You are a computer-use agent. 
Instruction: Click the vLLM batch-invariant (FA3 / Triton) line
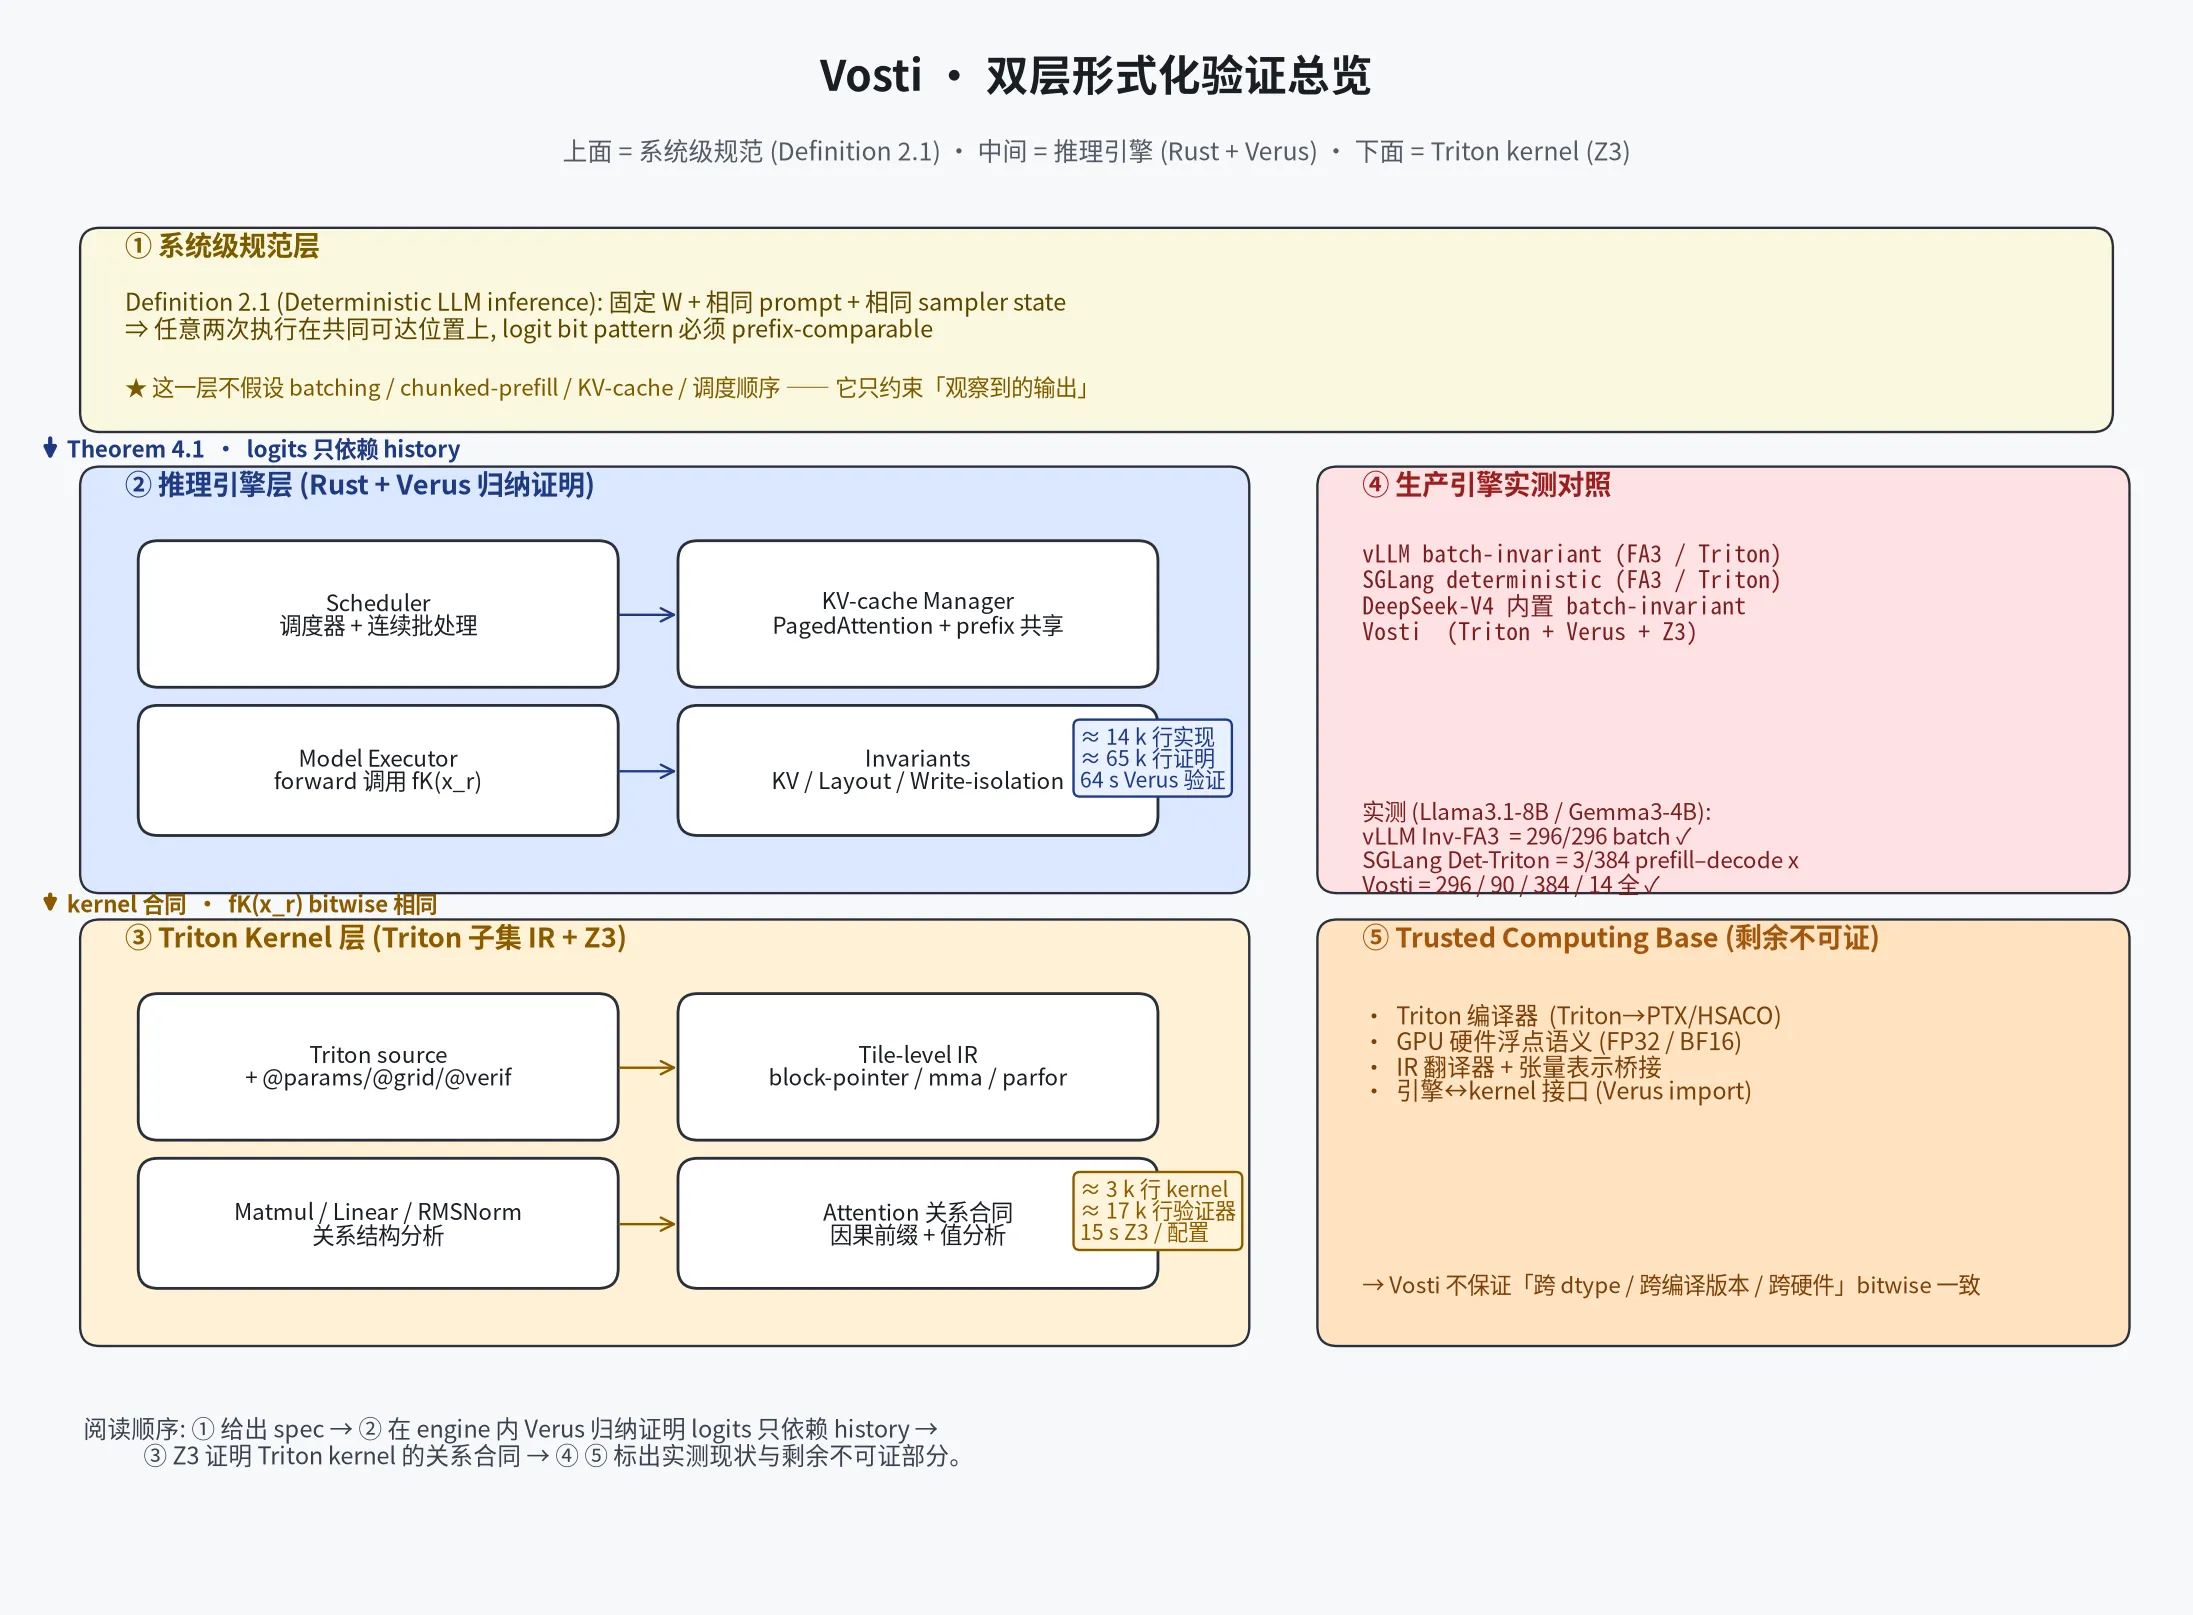point(1571,554)
